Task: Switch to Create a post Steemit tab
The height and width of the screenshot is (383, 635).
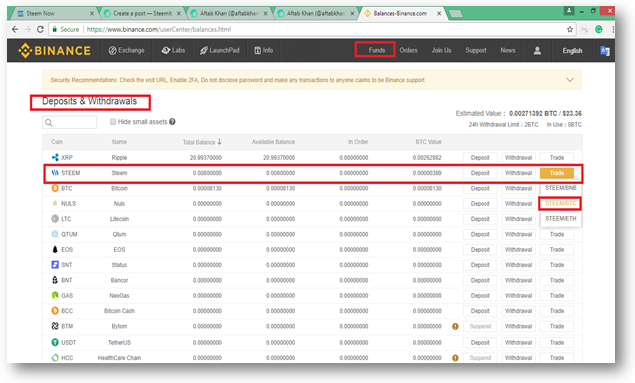Action: click(142, 13)
